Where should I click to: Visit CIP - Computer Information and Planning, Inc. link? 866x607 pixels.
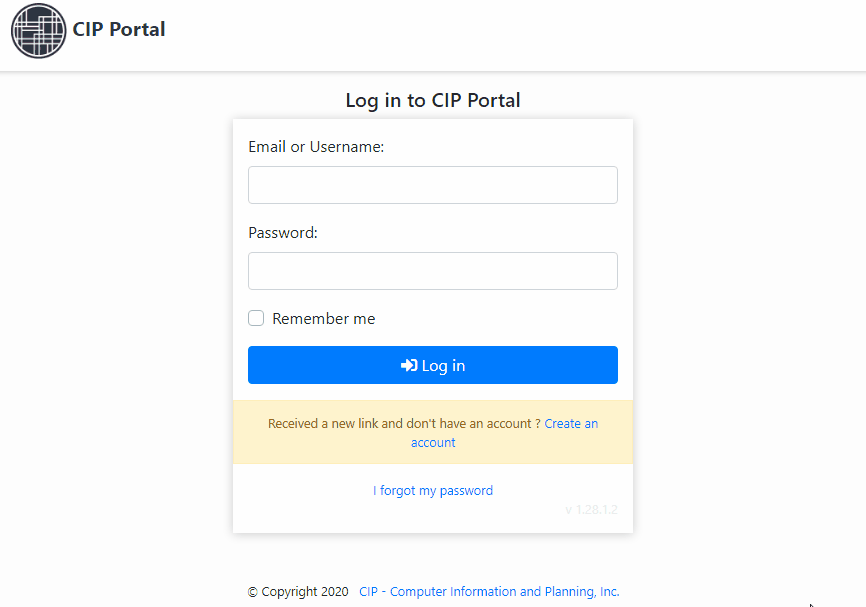489,592
